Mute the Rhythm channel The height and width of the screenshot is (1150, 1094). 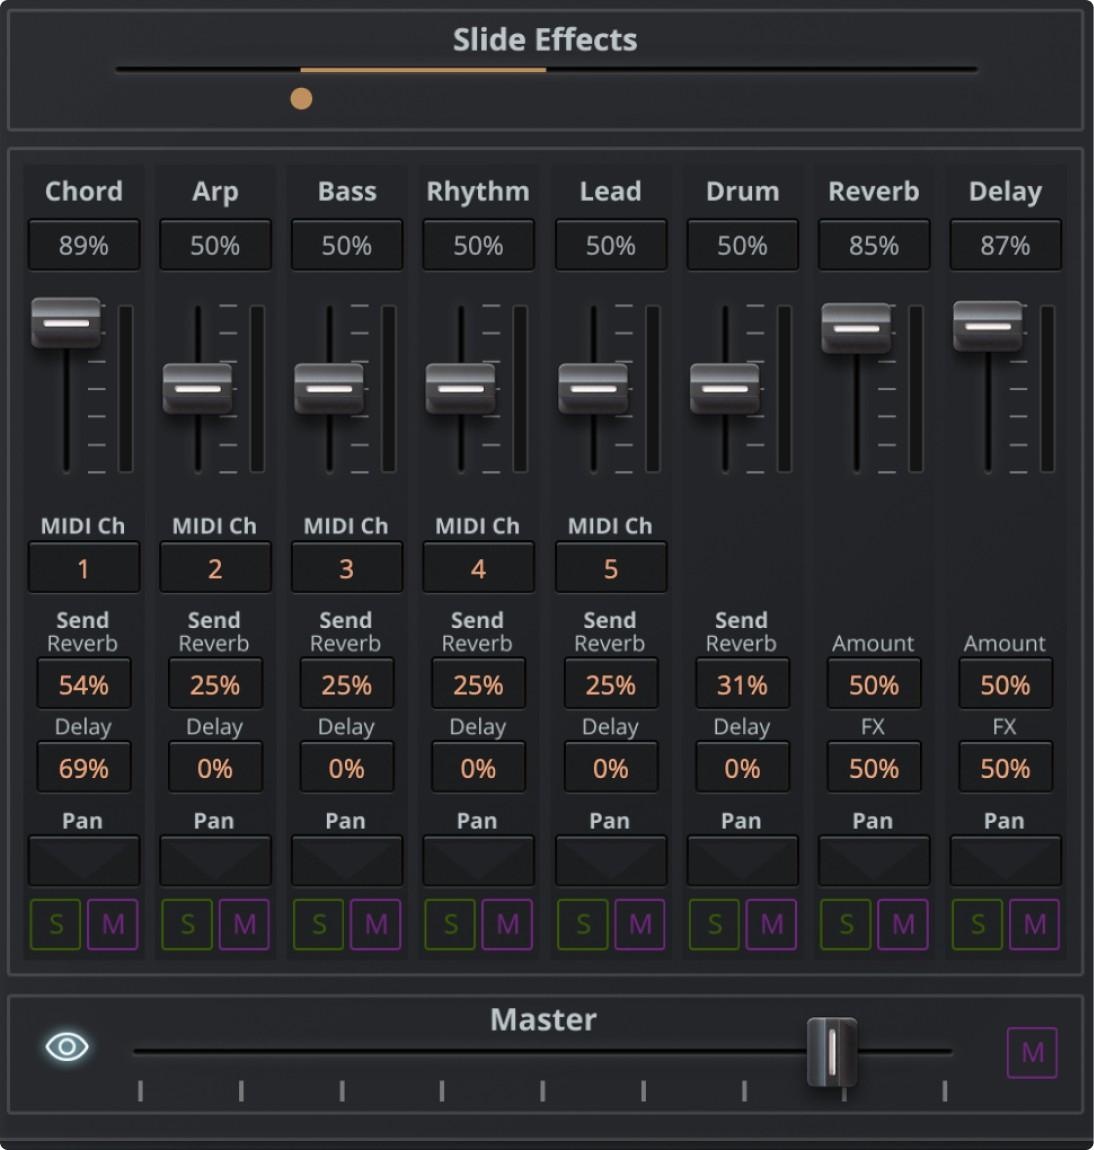(x=507, y=924)
